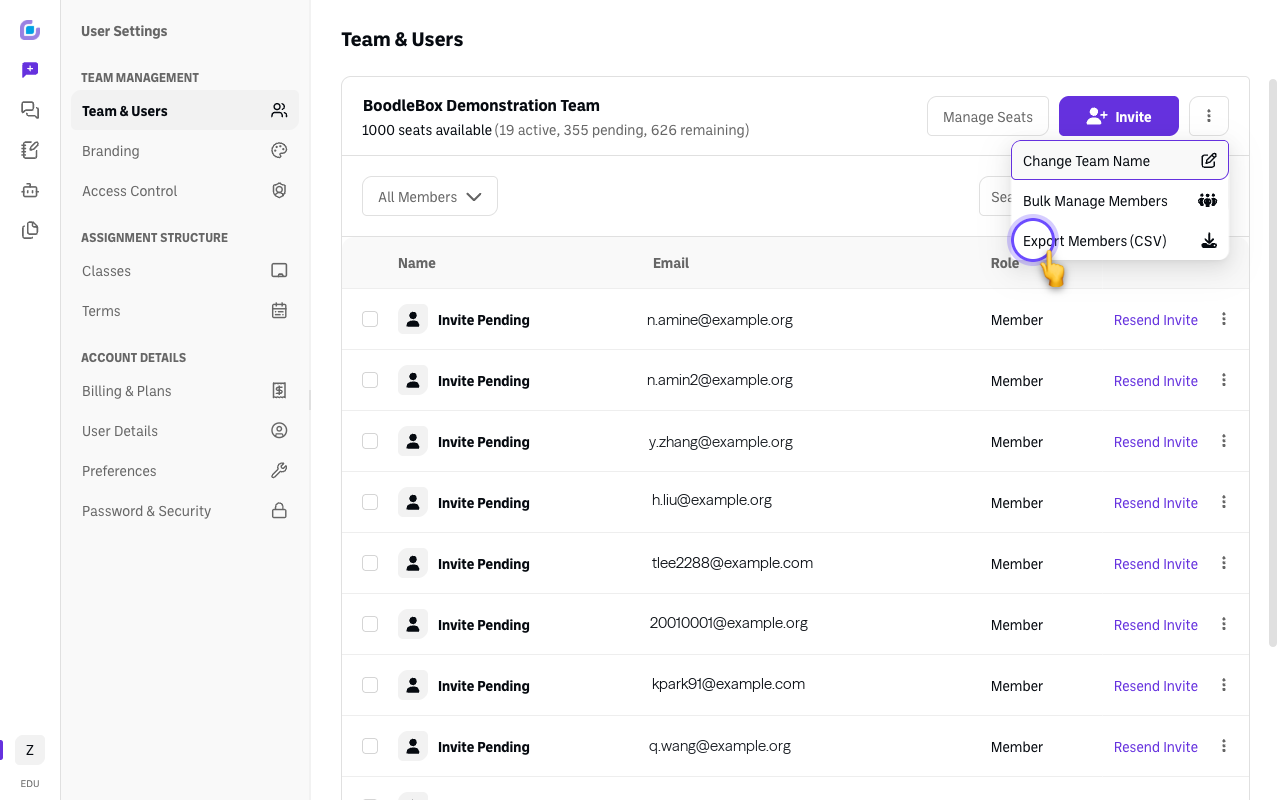
Task: Click the person avatar for n.amine@example.org
Action: (413, 320)
